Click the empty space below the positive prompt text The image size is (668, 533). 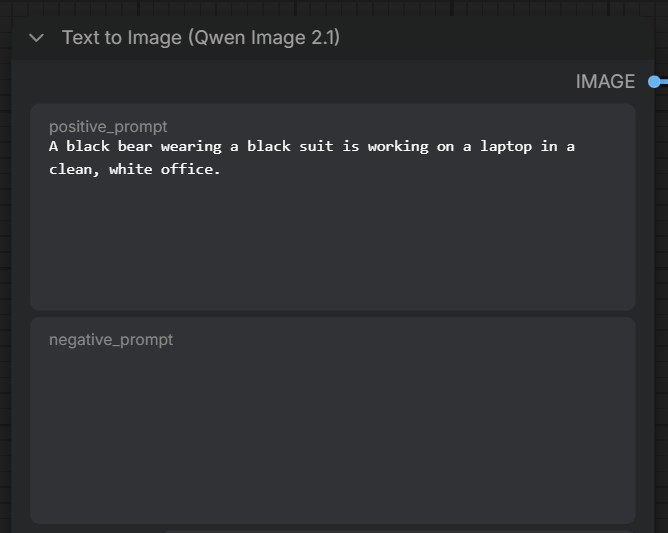[x=333, y=243]
